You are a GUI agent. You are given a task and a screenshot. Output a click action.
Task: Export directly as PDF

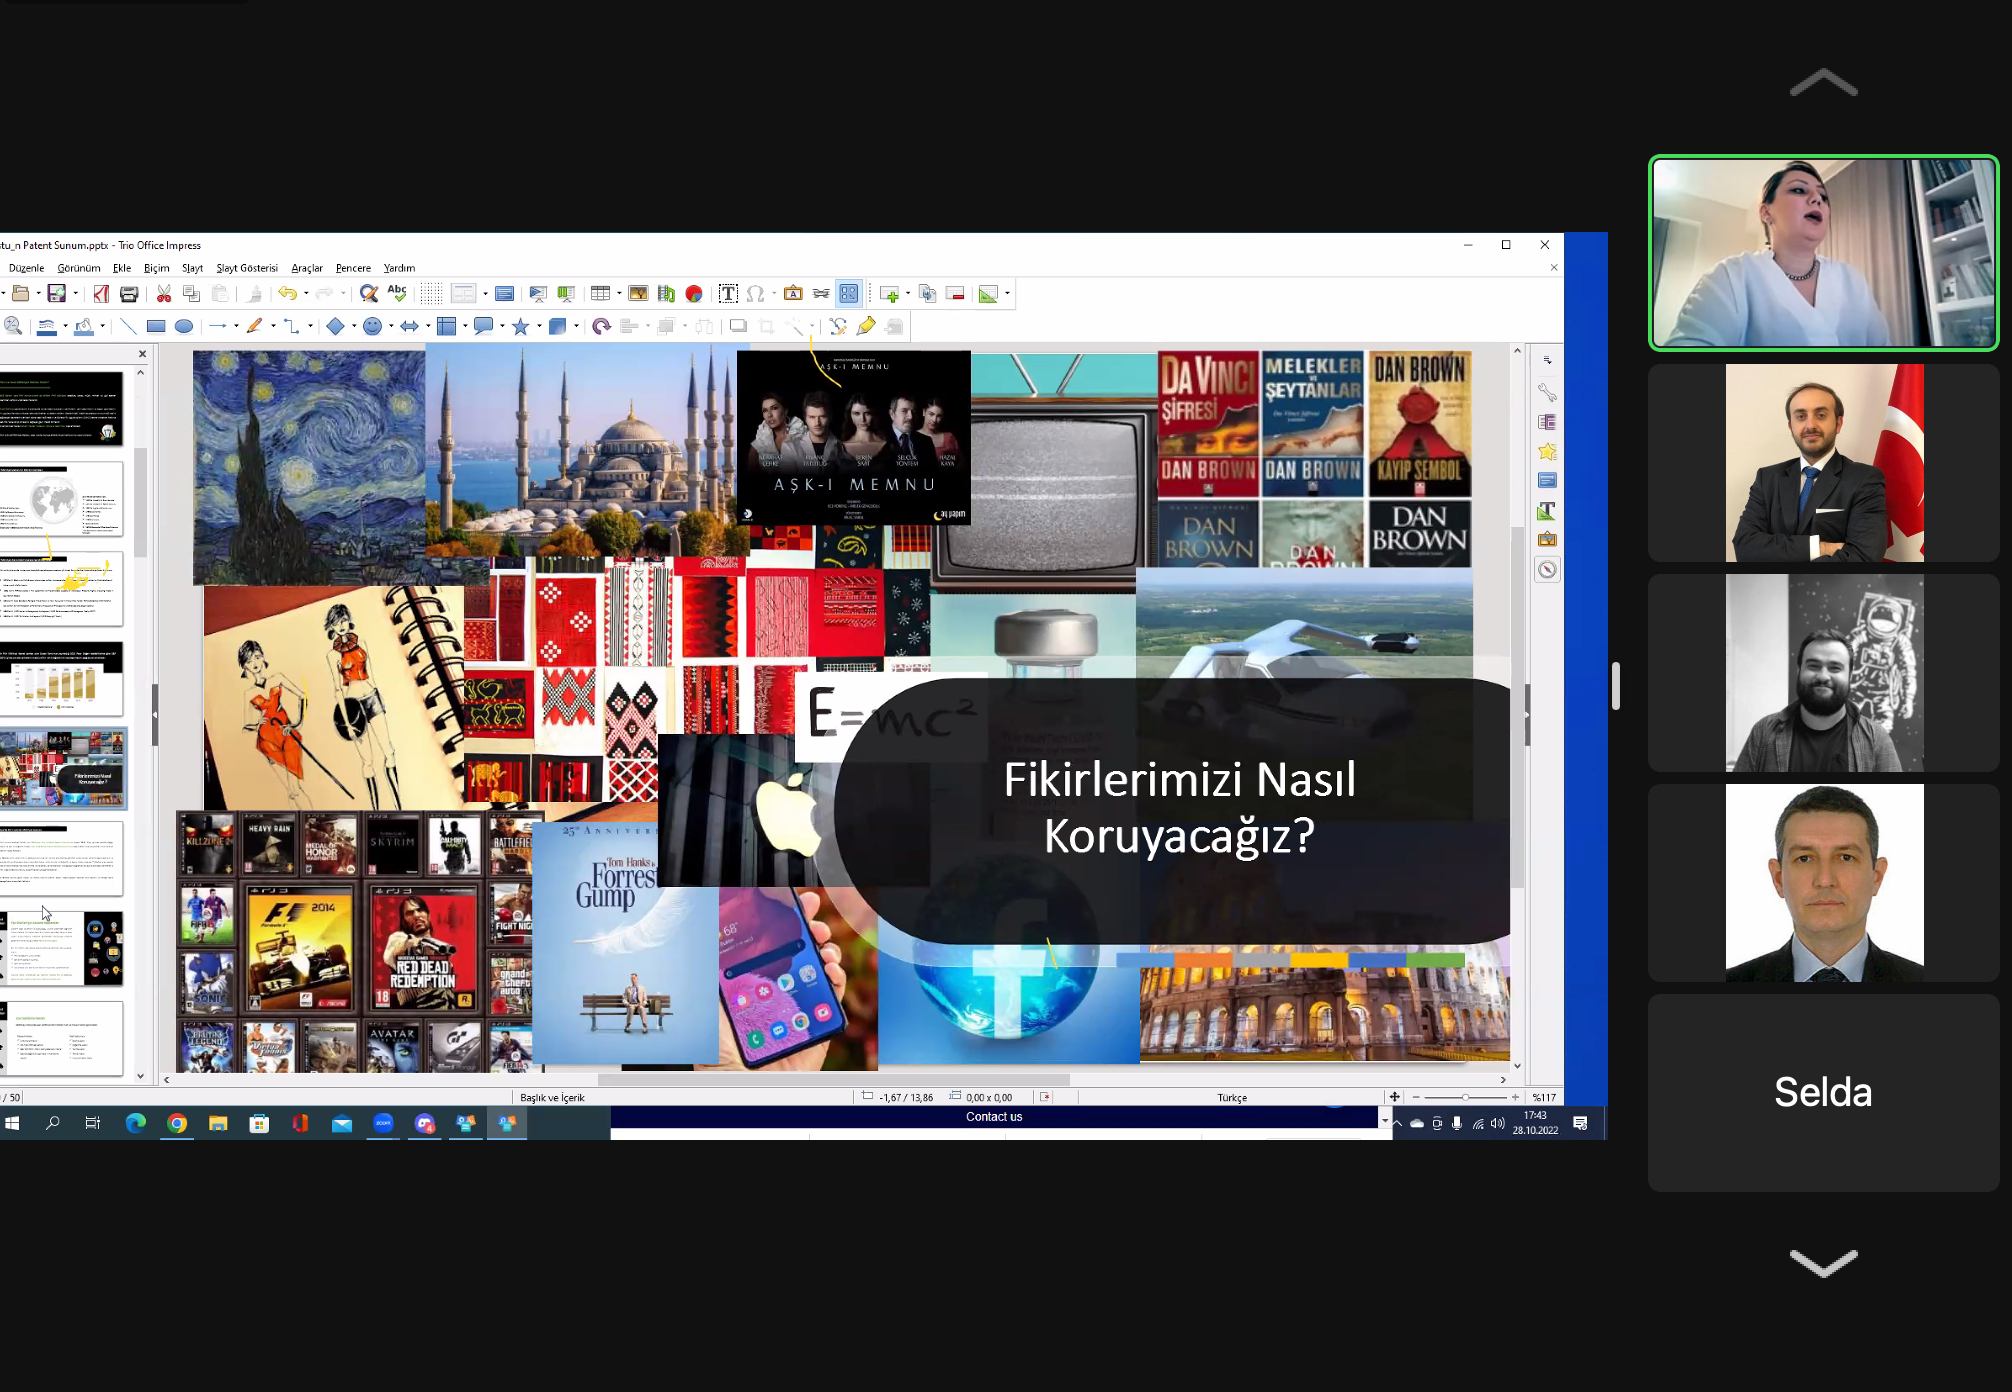tap(101, 294)
